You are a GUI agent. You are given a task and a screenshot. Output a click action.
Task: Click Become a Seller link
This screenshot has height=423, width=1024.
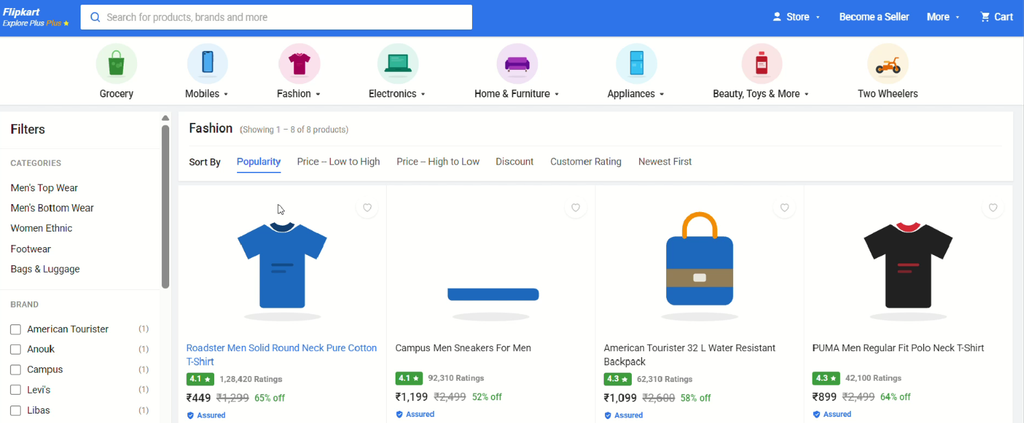point(874,17)
